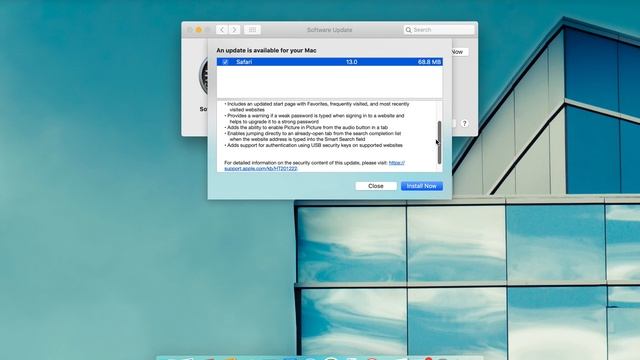The image size is (640, 360).
Task: Open help with the question mark button
Action: pyautogui.click(x=464, y=123)
